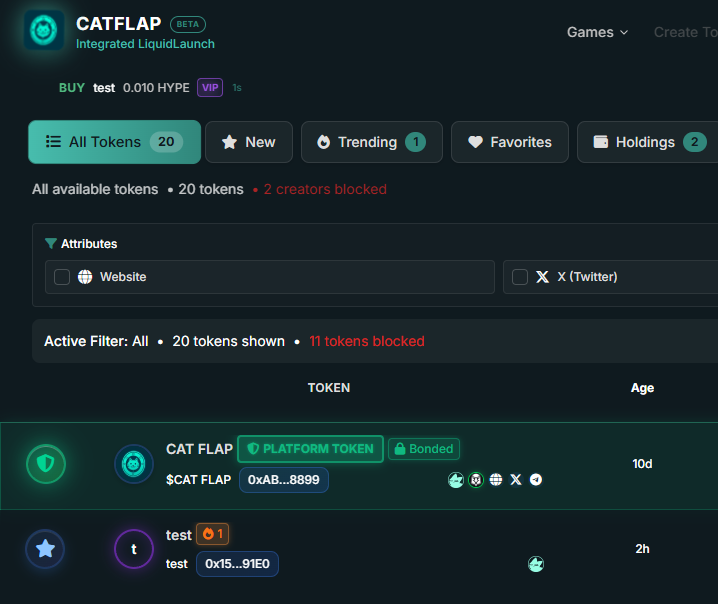Screen dimensions: 718x604
Task: Copy the contract address 0x15...91E0
Action: 237,564
